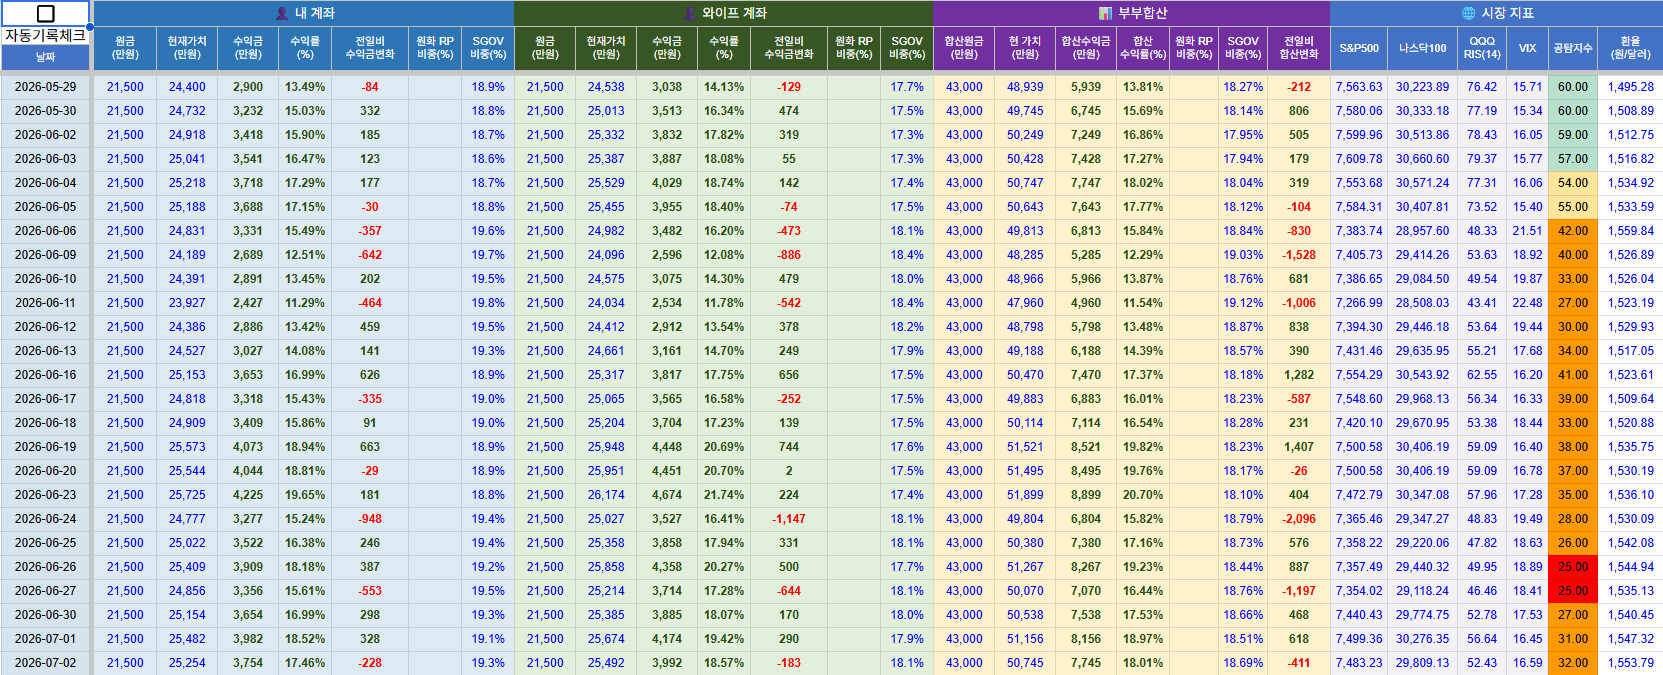The width and height of the screenshot is (1663, 675).
Task: Click the QQQ RSI value 79.37
Action: 1482,159
